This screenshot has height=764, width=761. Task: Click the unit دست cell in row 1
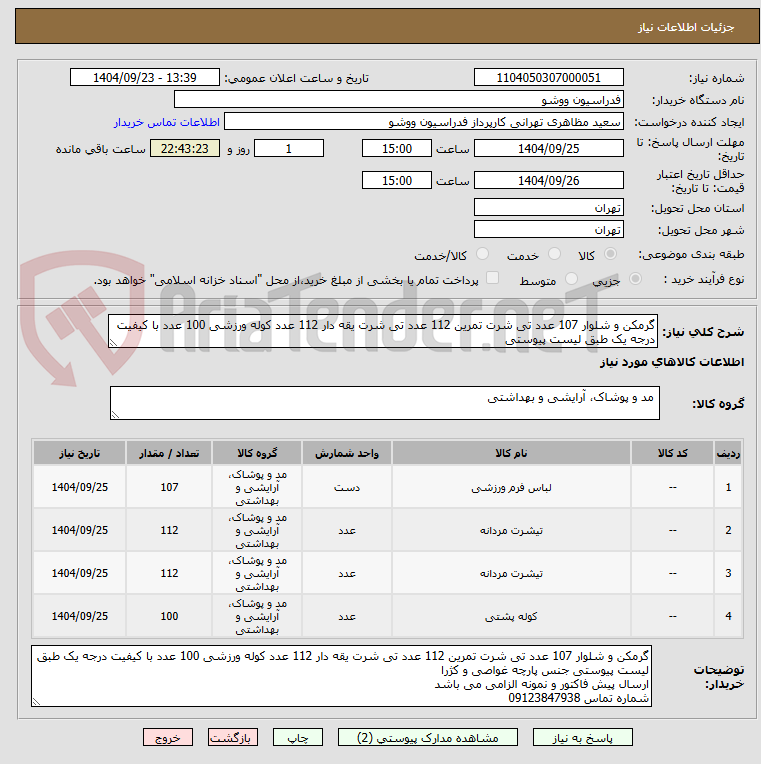(x=346, y=487)
